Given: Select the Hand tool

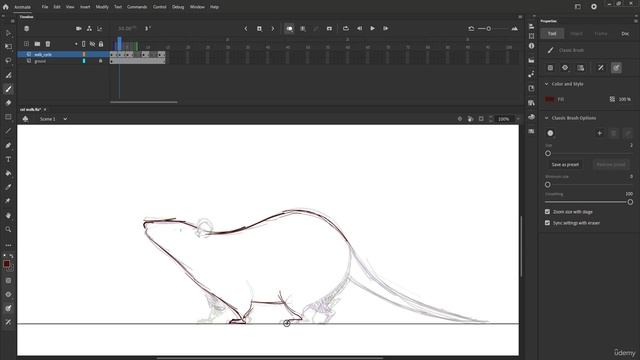Looking at the screenshot, I should click(8, 215).
